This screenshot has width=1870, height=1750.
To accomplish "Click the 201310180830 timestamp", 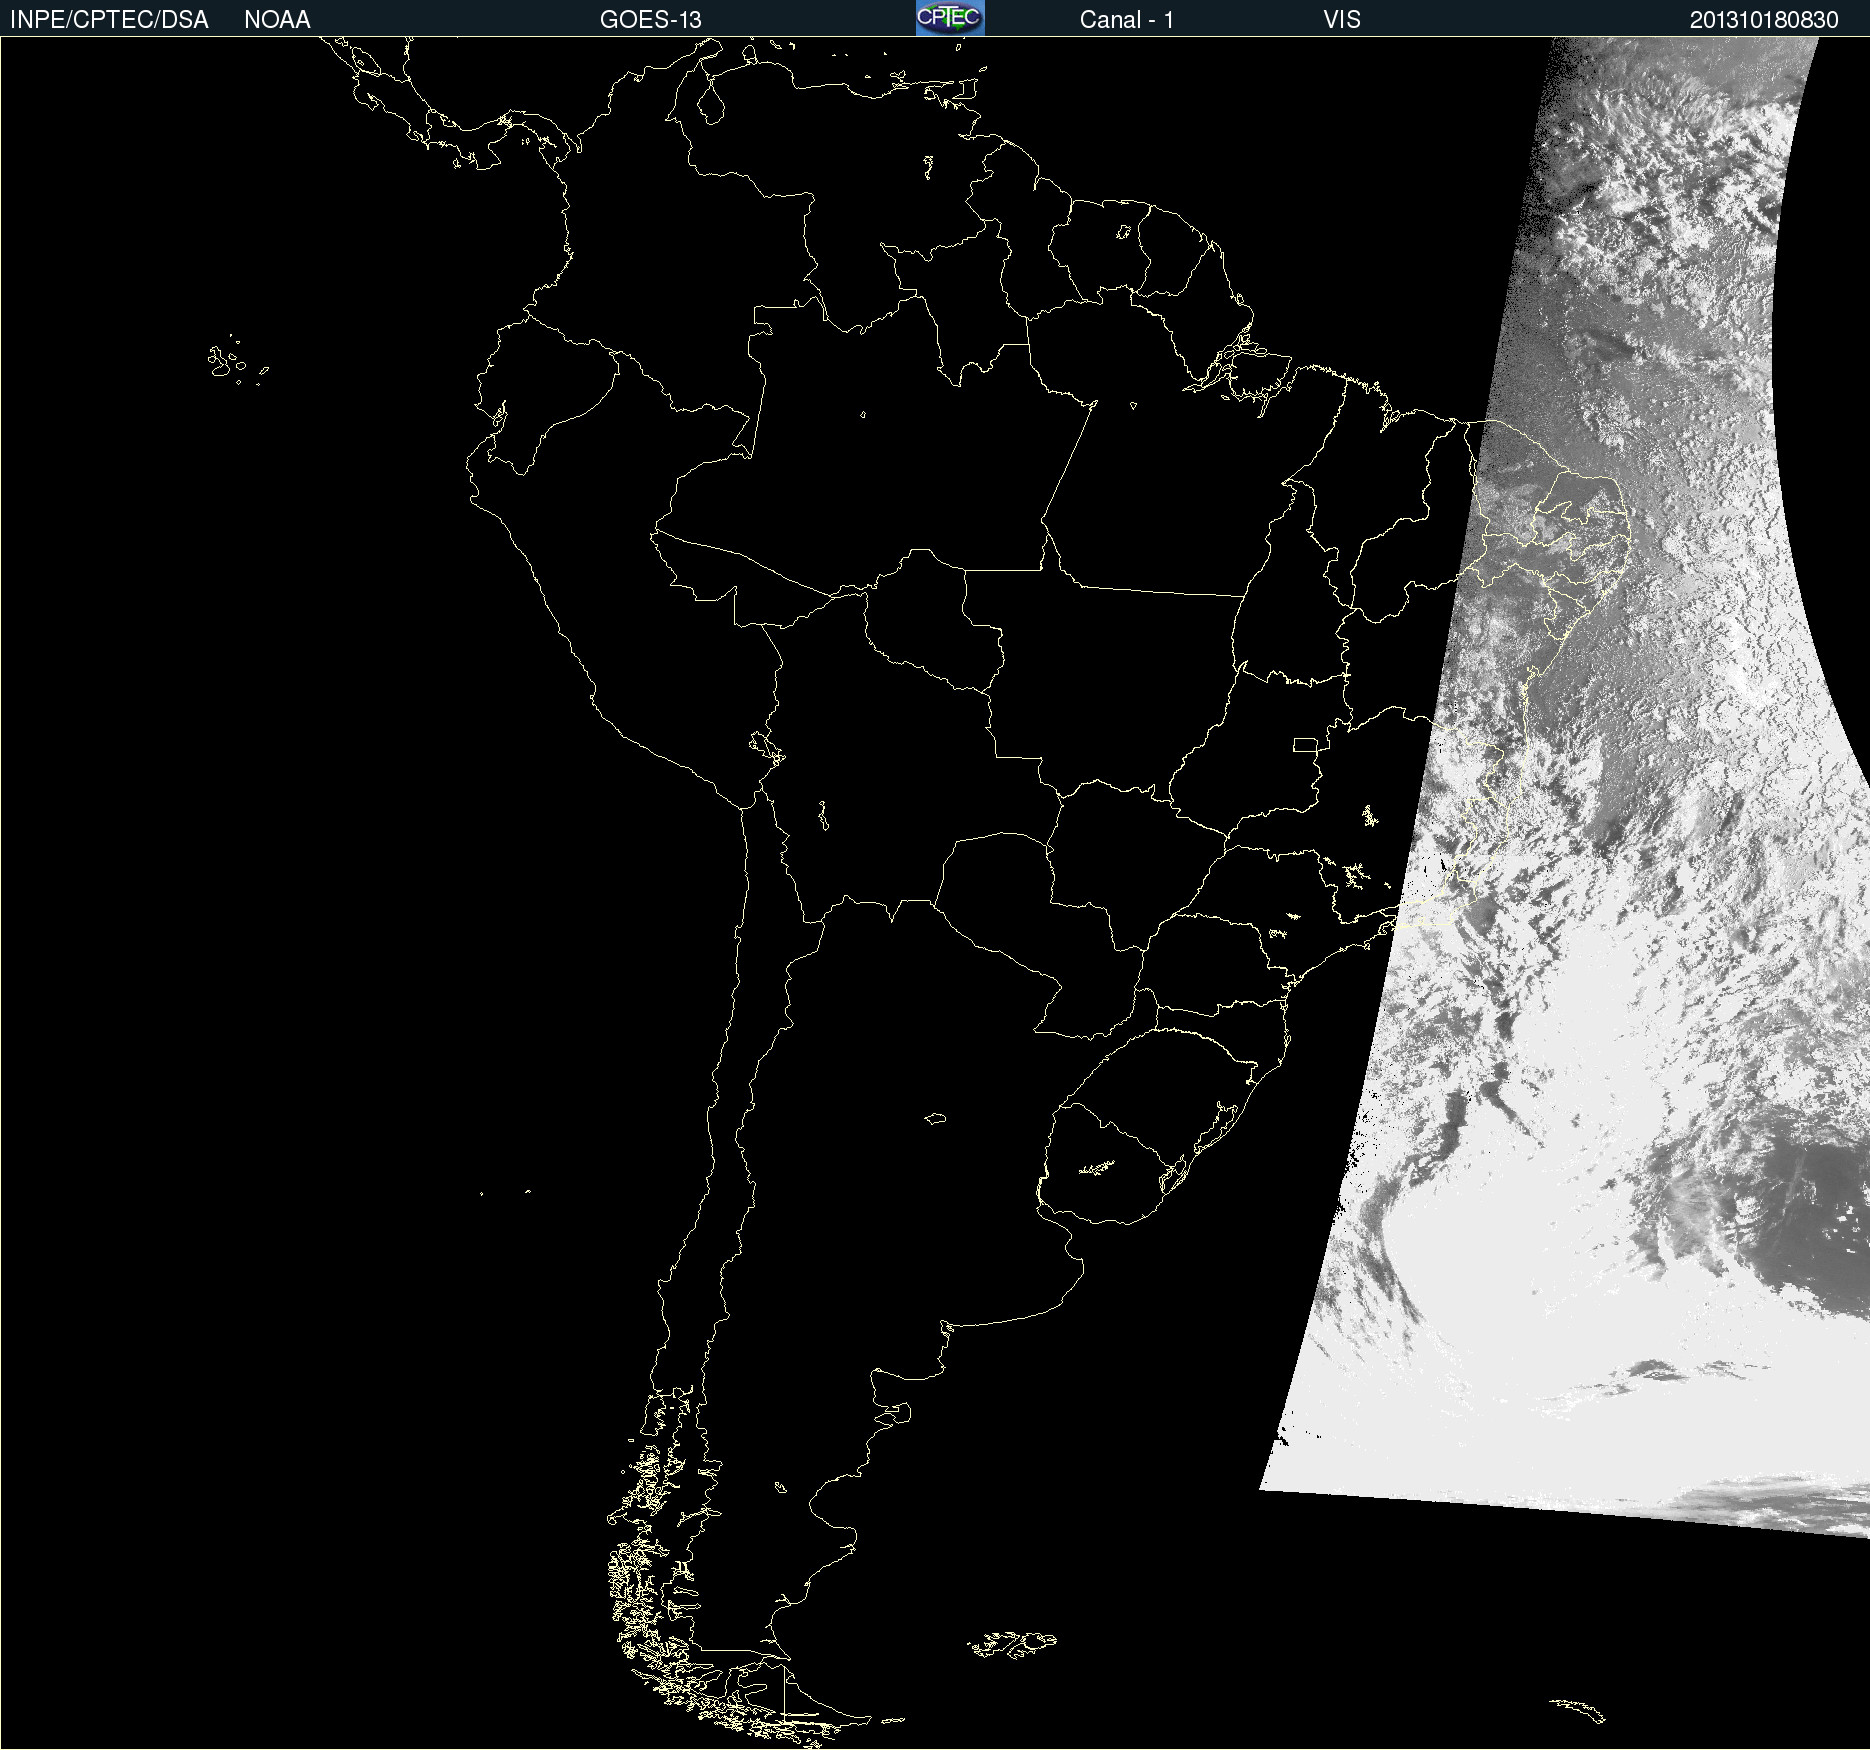I will click(x=1763, y=20).
